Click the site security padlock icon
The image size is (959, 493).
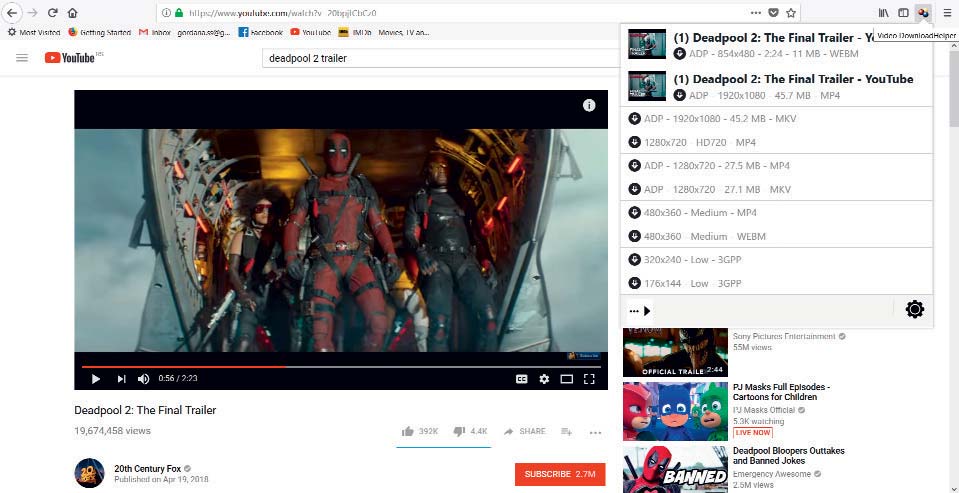pyautogui.click(x=179, y=13)
